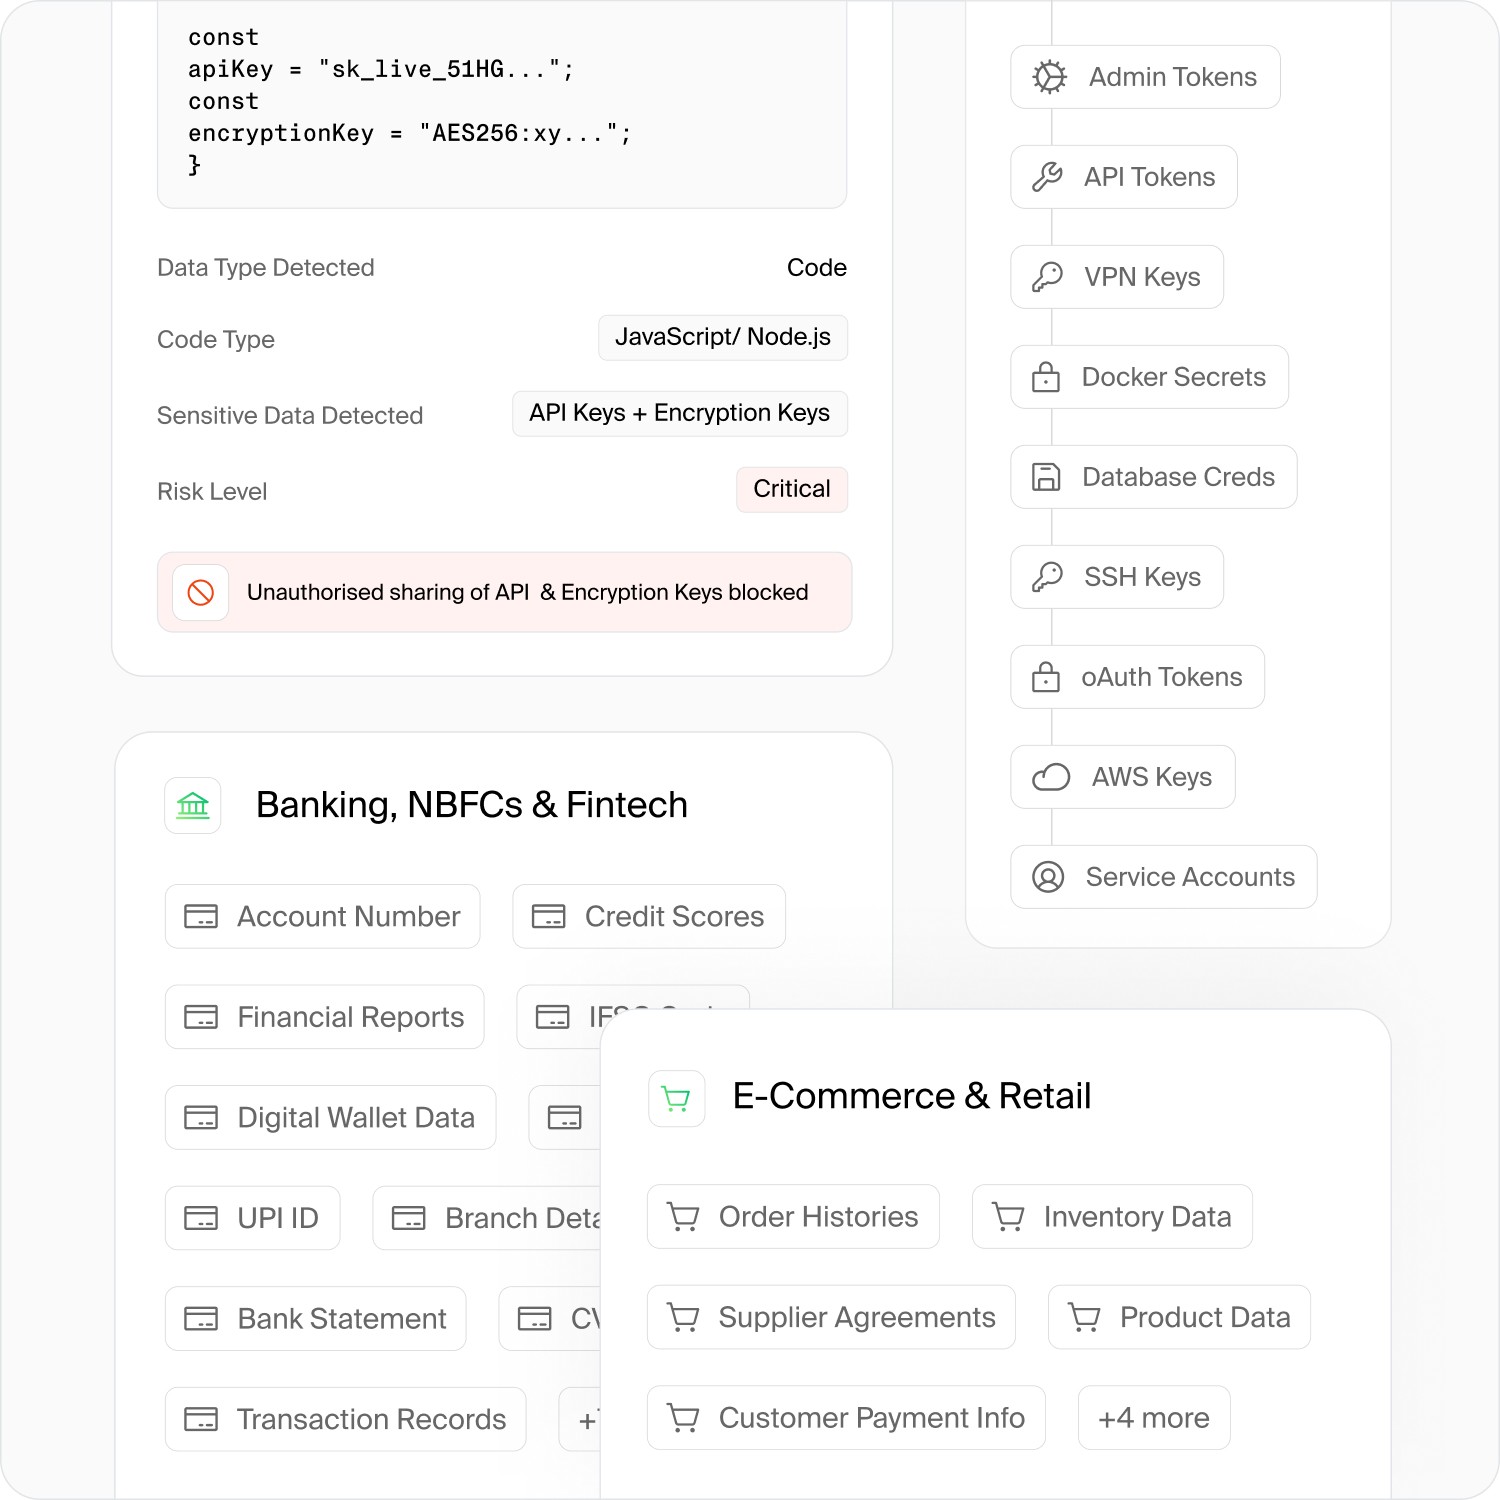Click the cart icon beside Product Data

point(1084,1317)
